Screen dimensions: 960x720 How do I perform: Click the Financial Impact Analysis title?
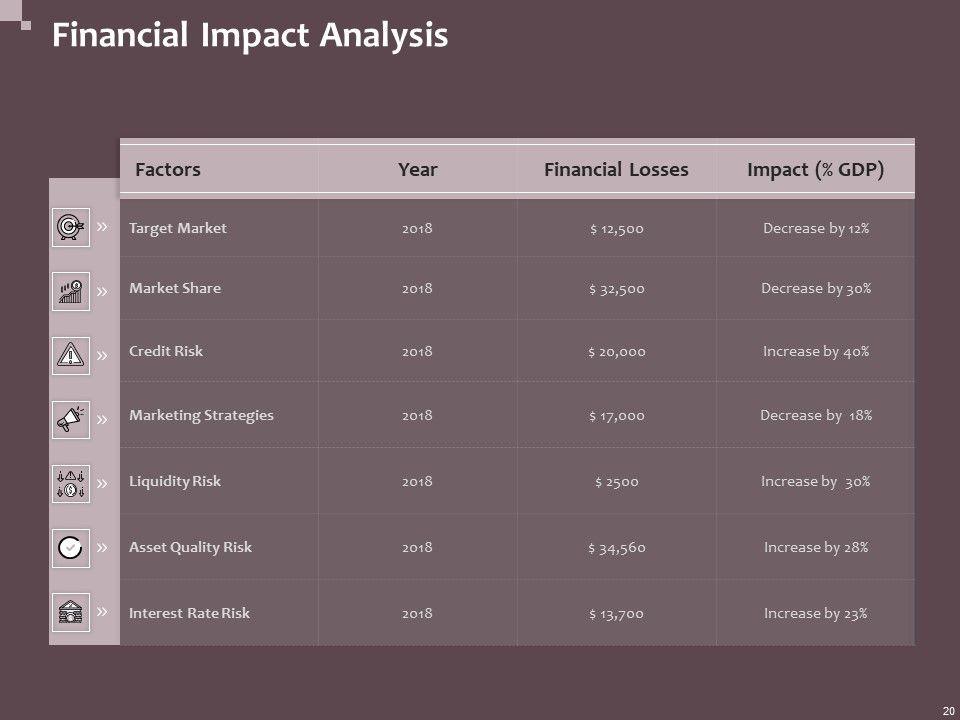[249, 36]
